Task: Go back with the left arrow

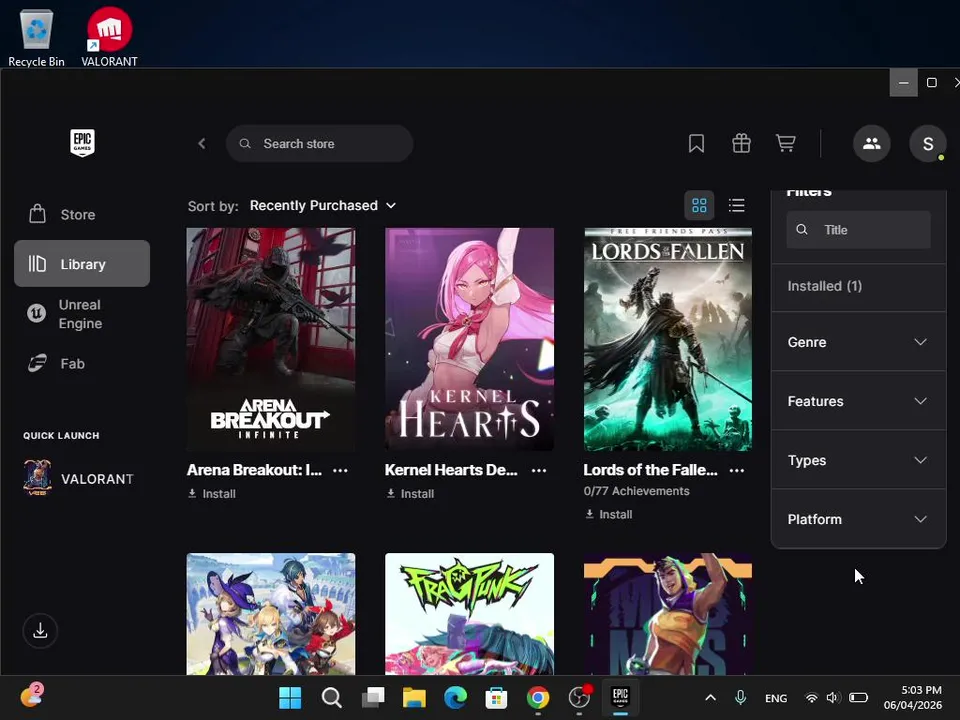Action: [202, 143]
